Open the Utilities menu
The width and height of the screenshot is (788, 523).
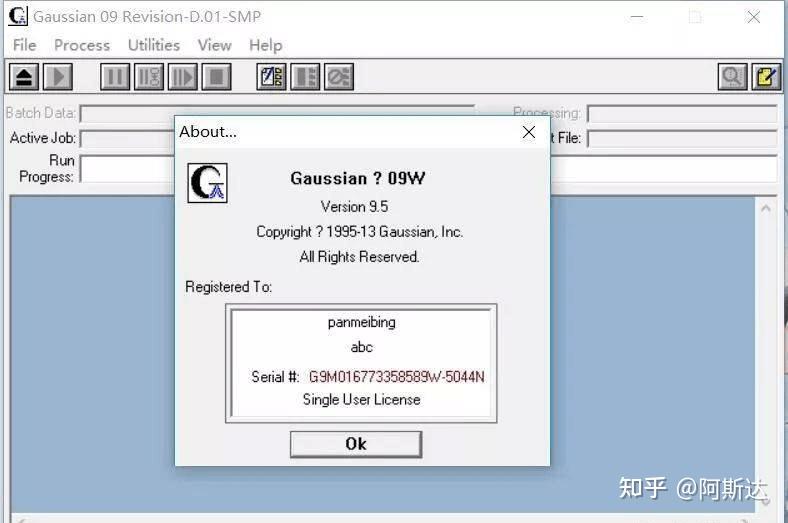[154, 45]
